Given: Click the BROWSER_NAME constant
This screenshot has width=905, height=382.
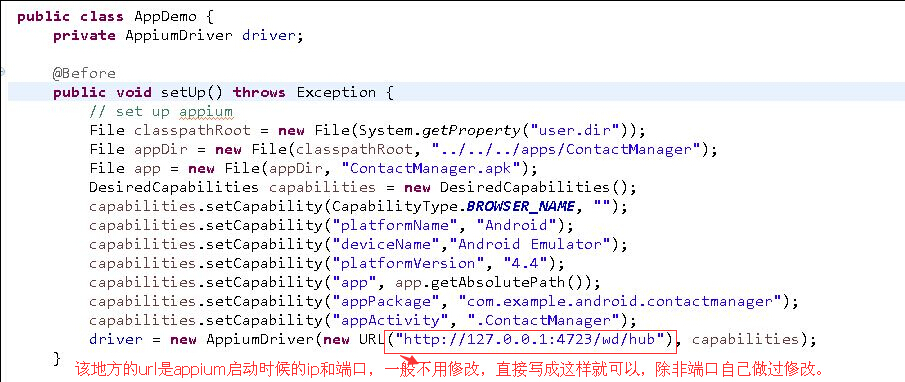Looking at the screenshot, I should 520,207.
